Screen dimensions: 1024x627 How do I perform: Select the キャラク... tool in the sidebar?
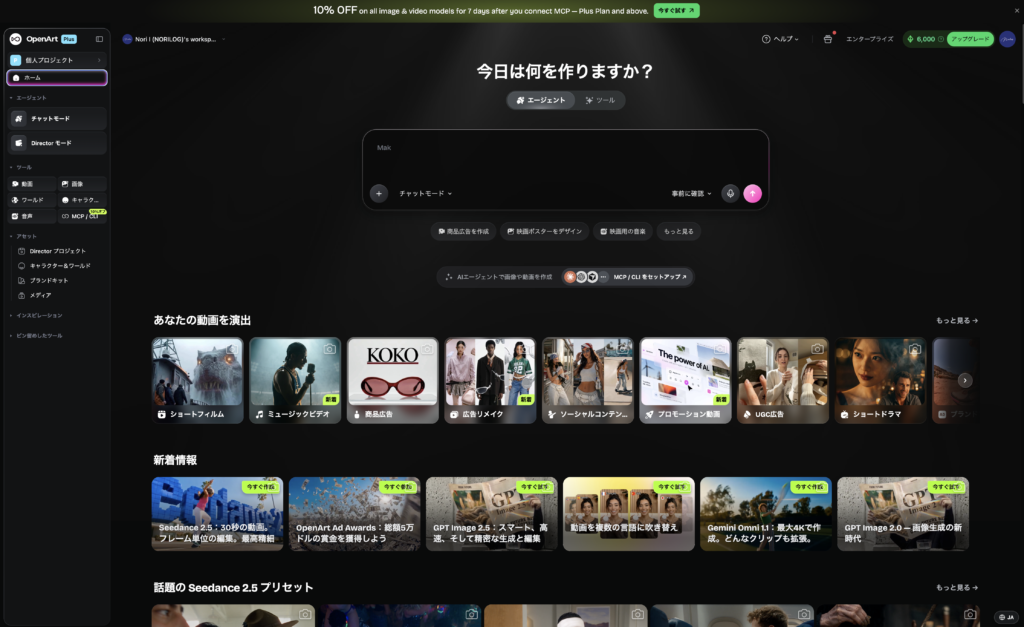click(82, 200)
